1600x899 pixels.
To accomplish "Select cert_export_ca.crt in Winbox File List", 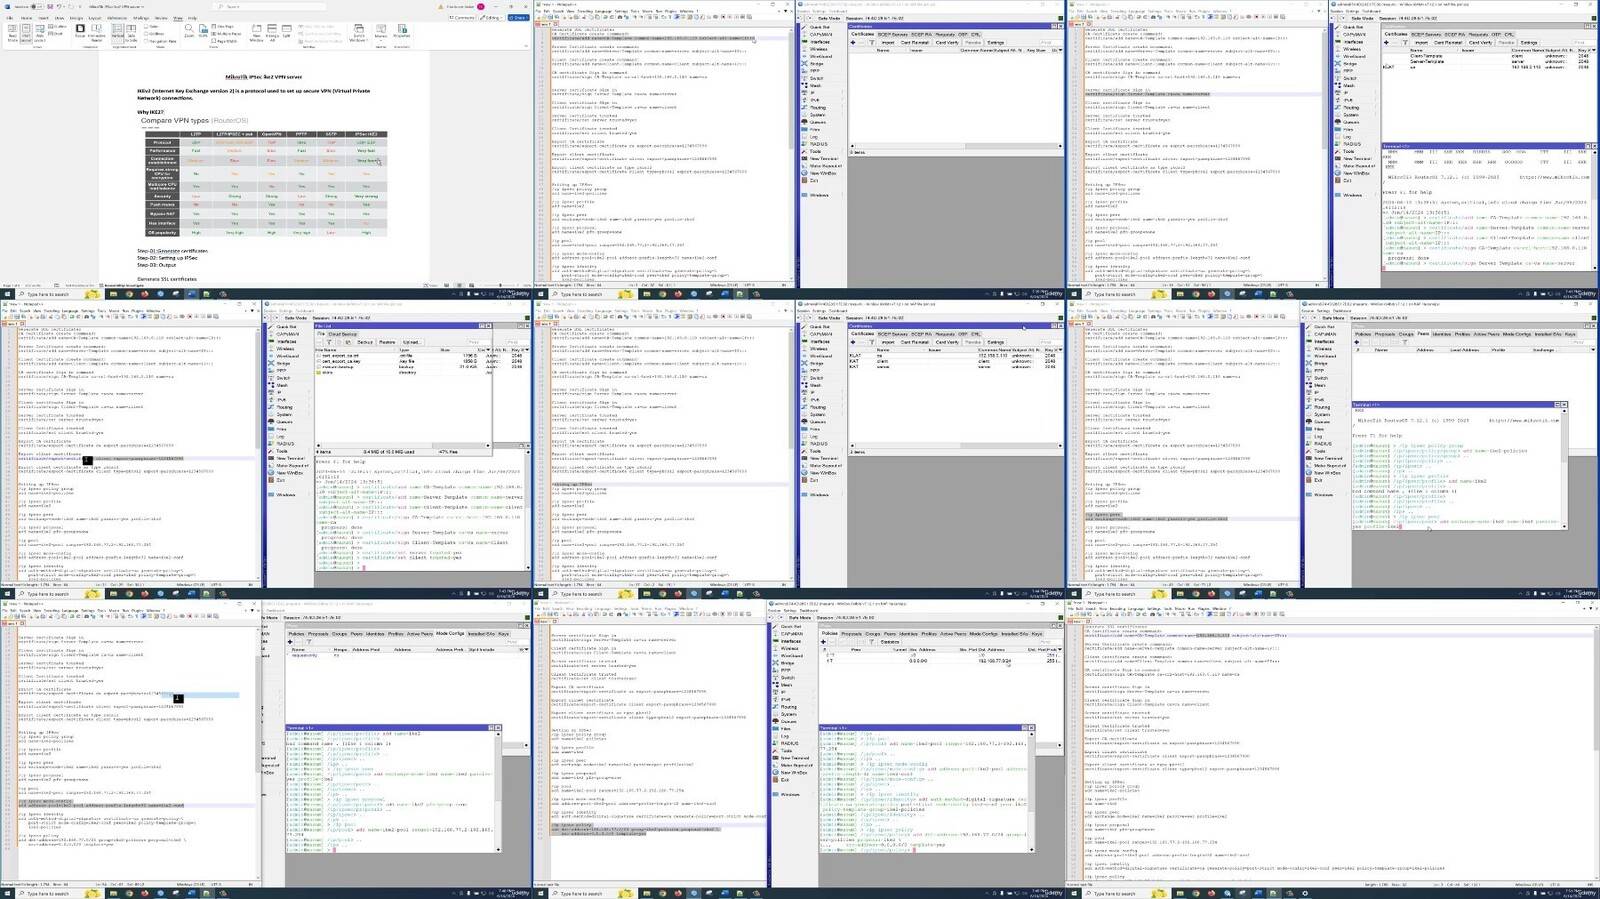I will point(403,355).
